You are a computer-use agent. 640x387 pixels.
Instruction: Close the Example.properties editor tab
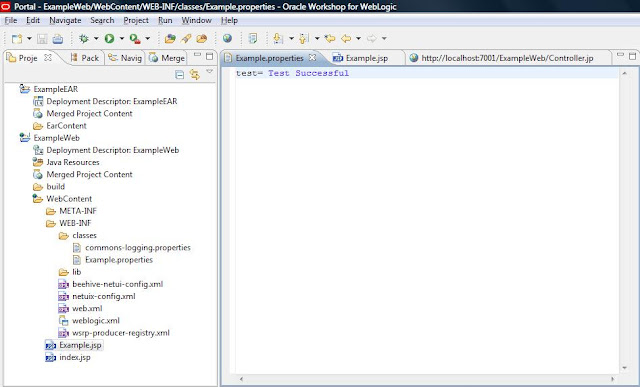[x=312, y=58]
